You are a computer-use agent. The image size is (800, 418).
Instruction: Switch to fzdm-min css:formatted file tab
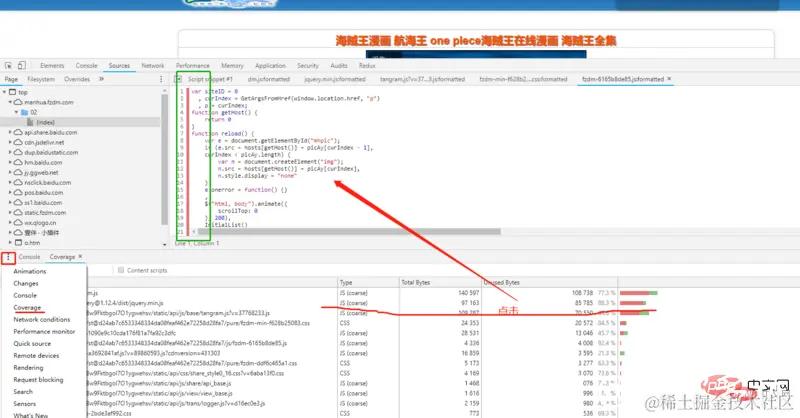(523, 79)
